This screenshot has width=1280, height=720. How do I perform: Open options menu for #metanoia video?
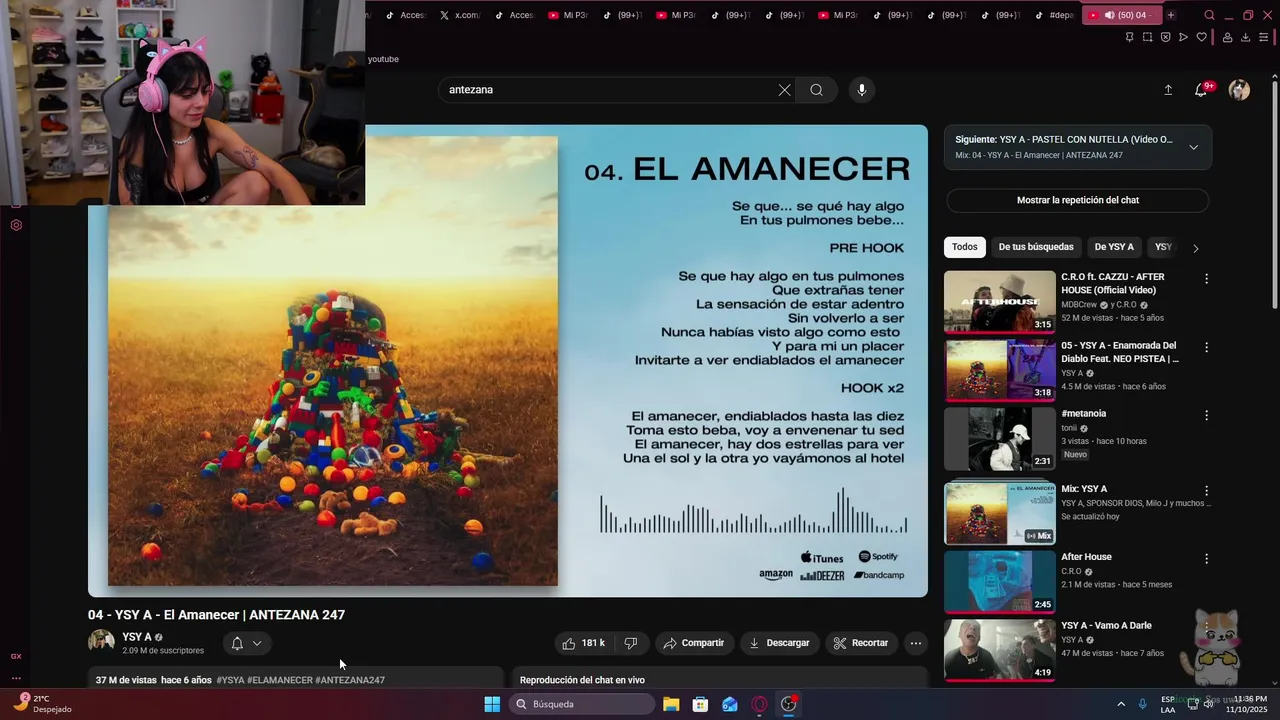coord(1206,415)
